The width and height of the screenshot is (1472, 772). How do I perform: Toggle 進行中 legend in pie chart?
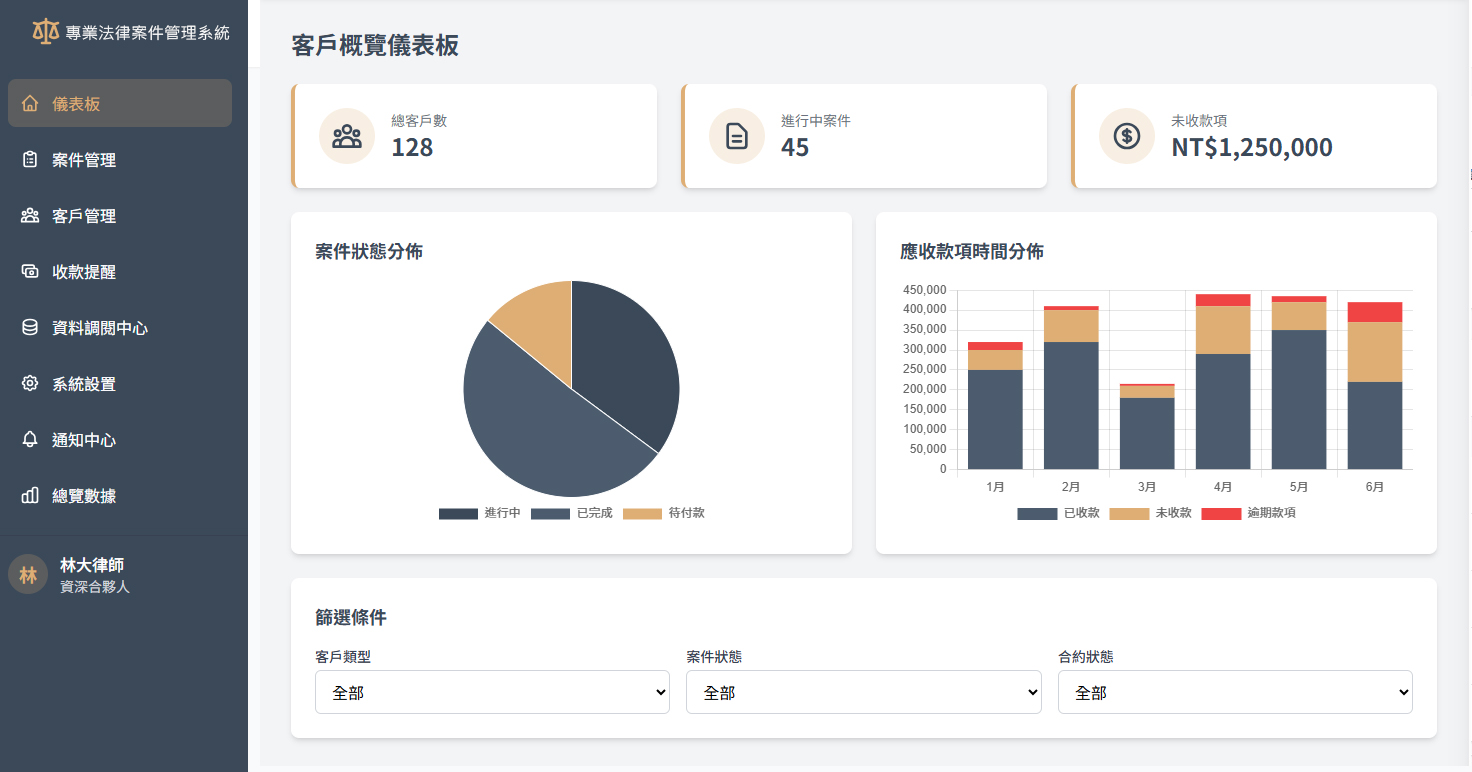tap(480, 513)
